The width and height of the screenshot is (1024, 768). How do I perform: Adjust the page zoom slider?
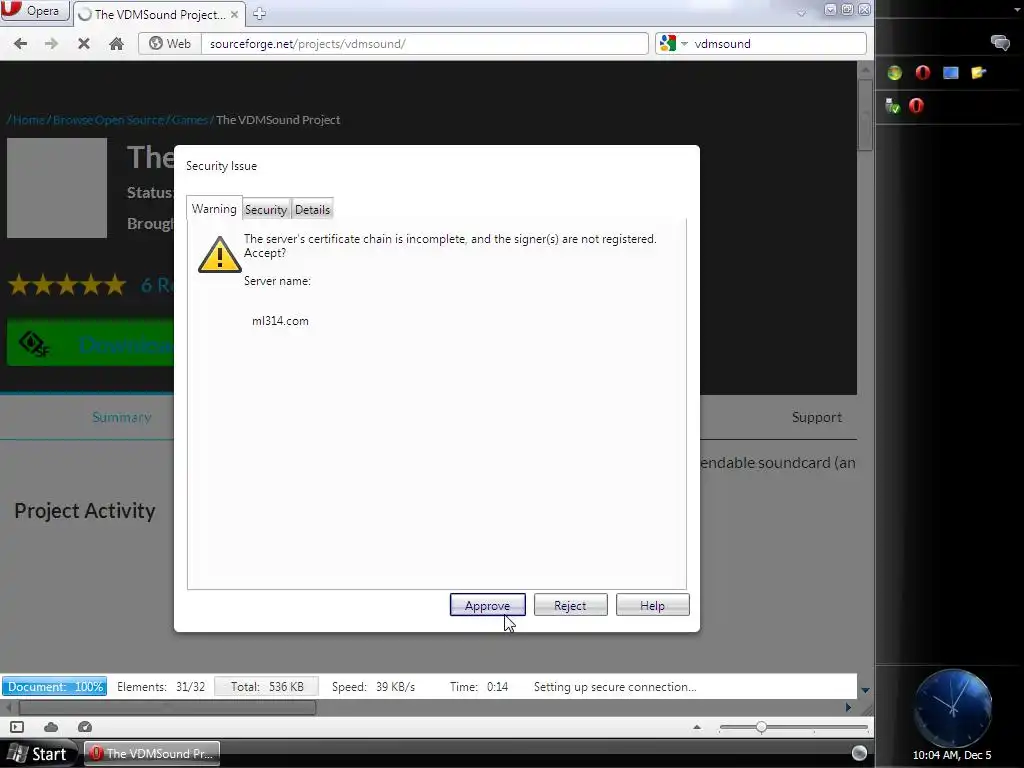click(761, 727)
